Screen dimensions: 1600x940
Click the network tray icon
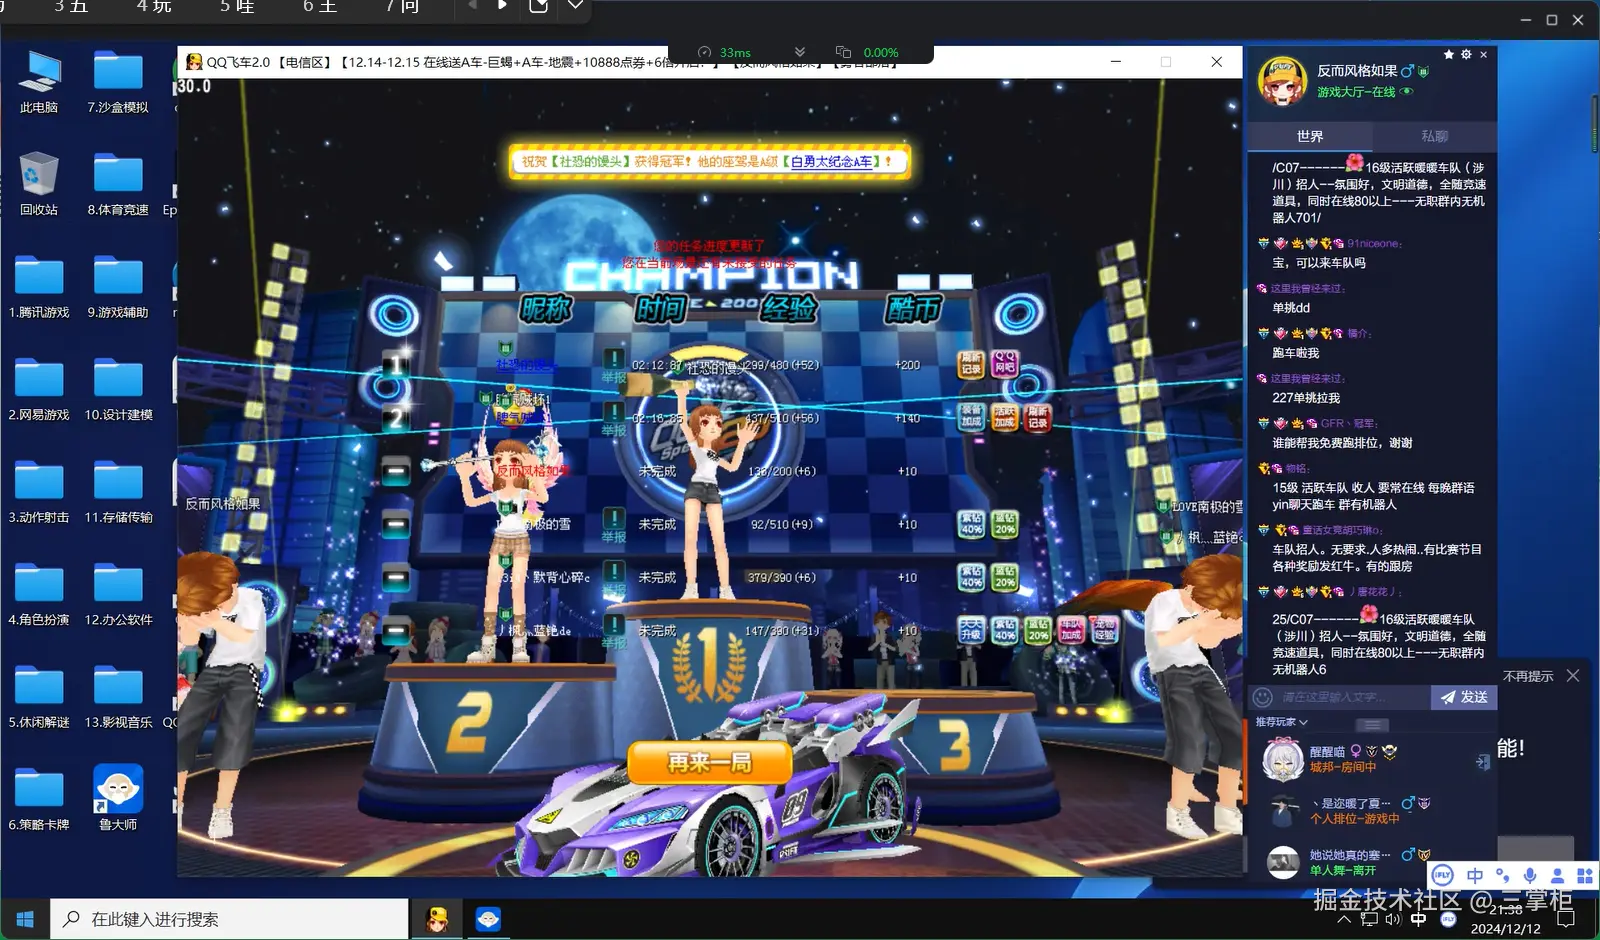[x=1369, y=919]
